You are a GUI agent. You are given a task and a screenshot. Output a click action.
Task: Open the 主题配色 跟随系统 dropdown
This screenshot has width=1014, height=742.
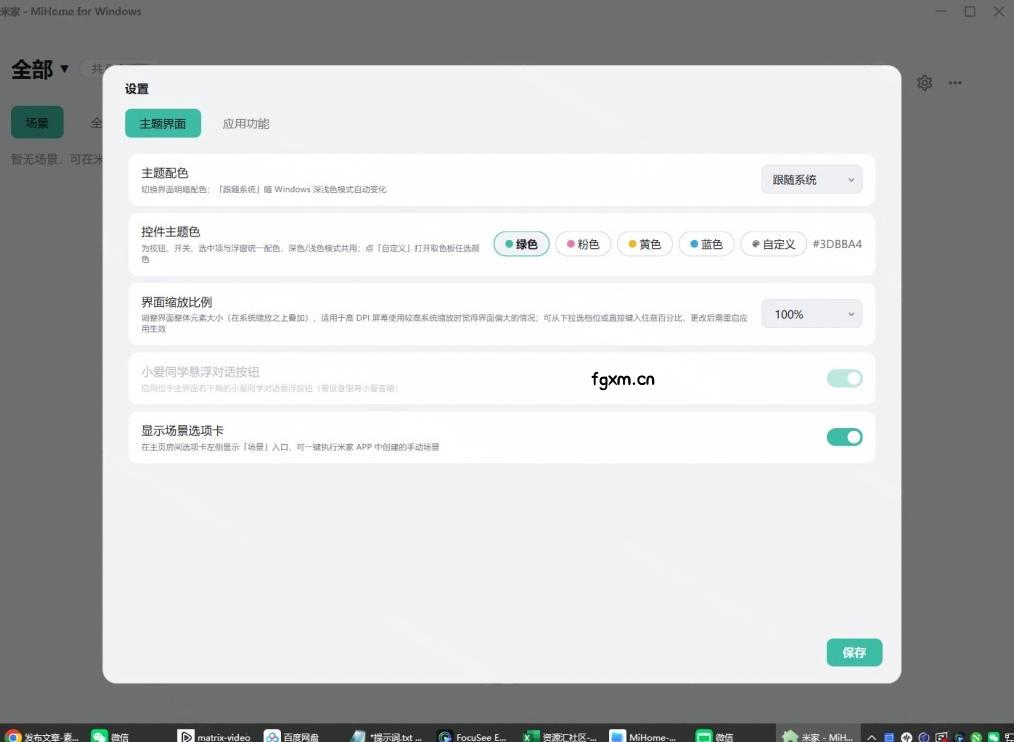click(812, 180)
